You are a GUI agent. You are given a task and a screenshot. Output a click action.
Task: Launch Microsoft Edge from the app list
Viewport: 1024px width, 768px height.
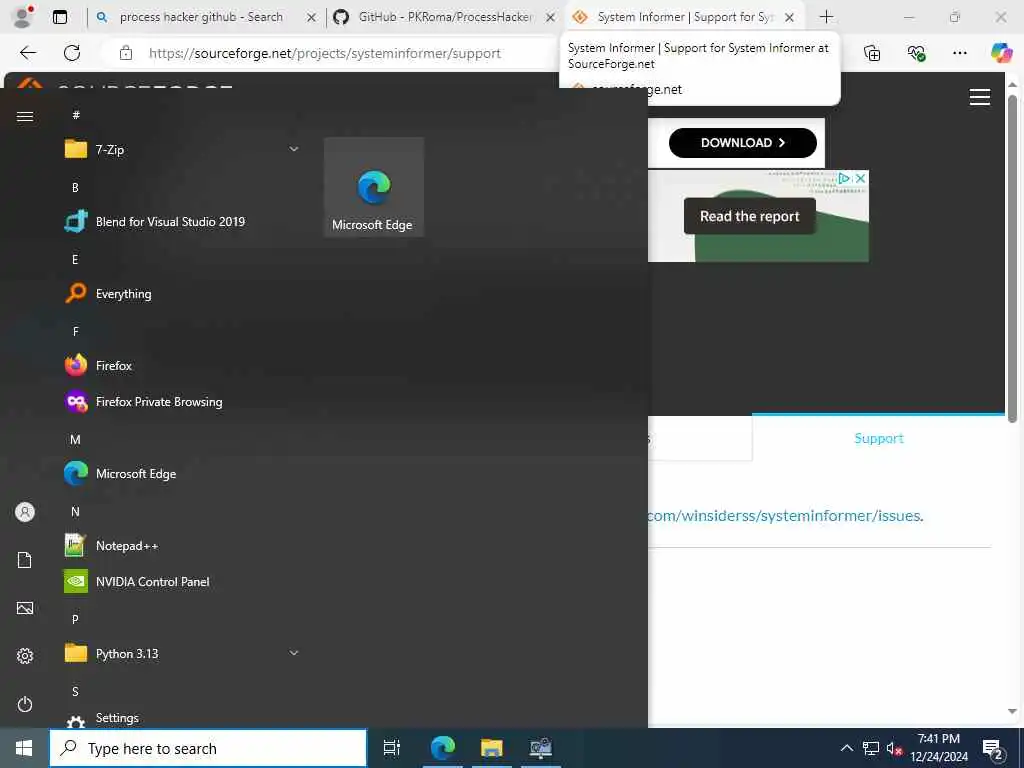(182, 473)
